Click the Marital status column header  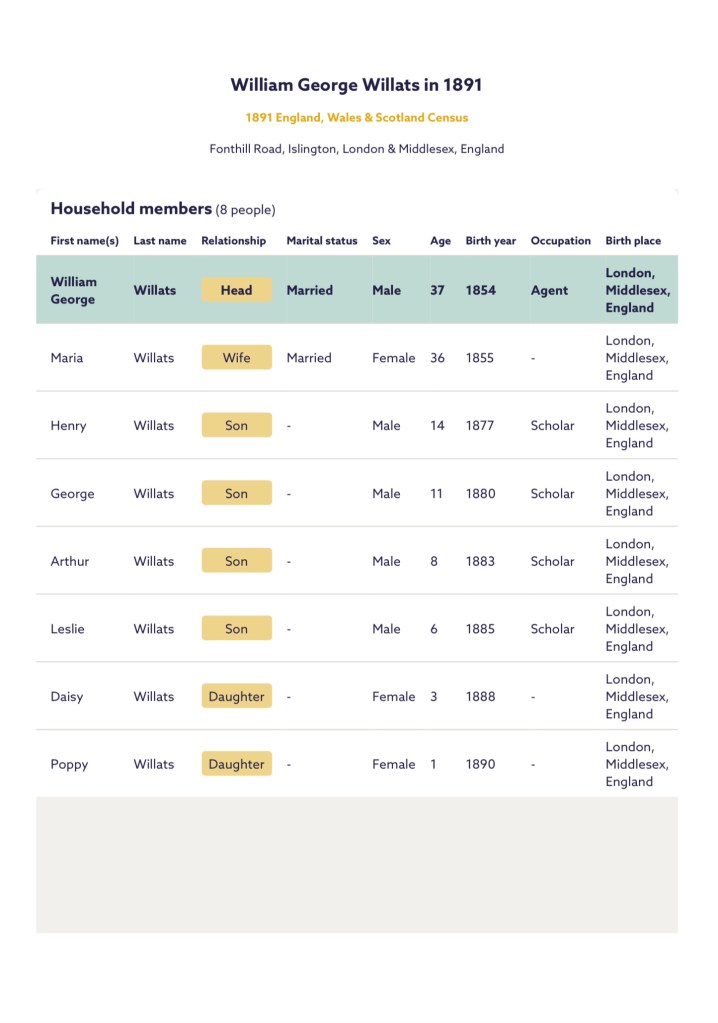pos(322,241)
